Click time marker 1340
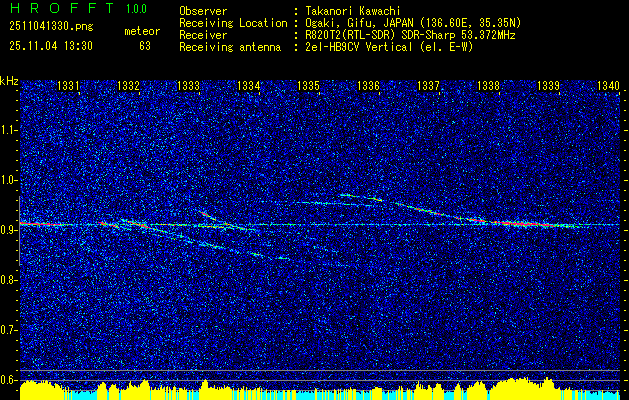 pos(609,86)
